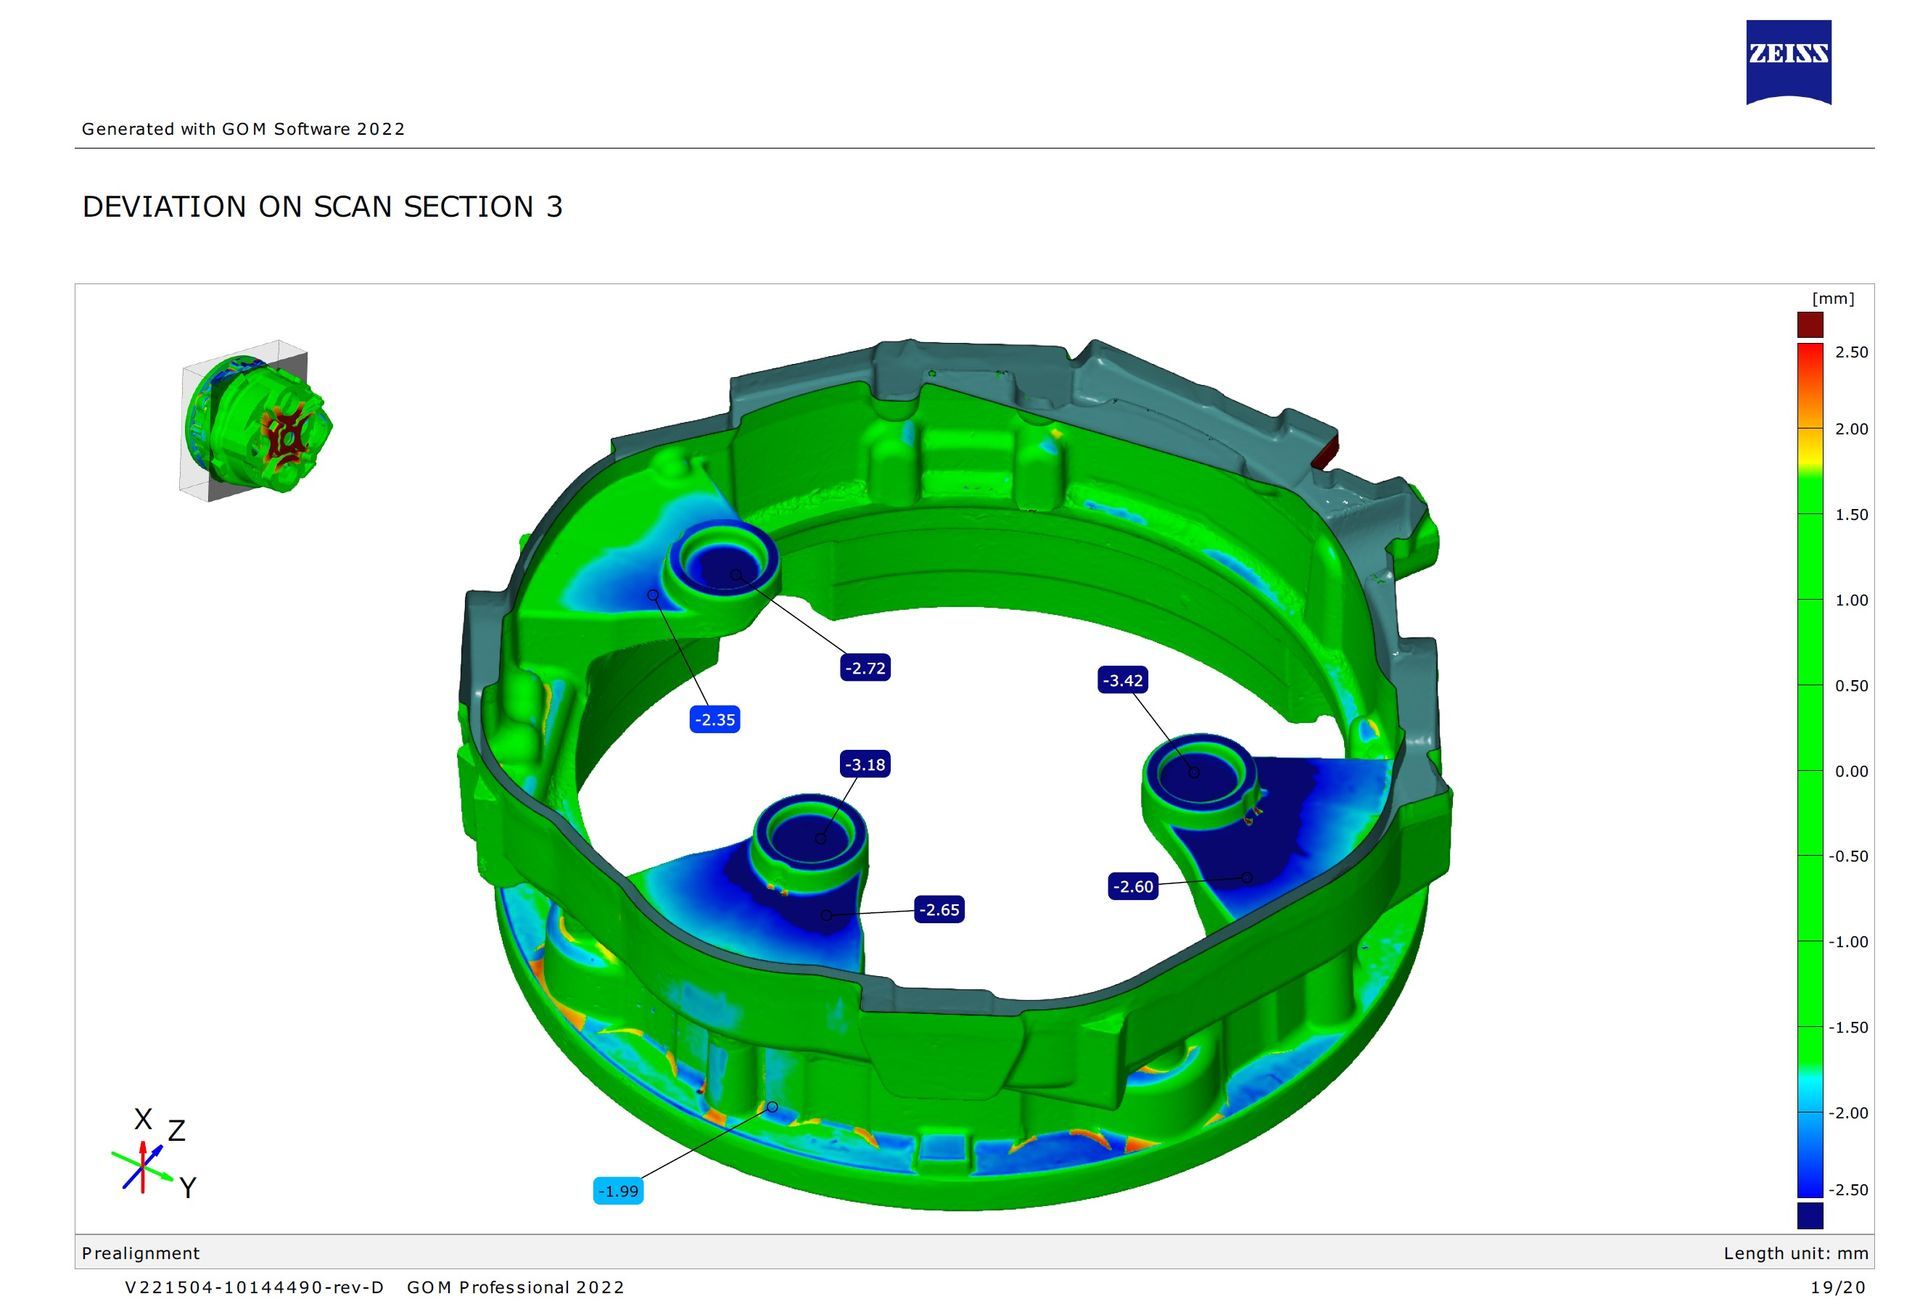Screen dimensions: 1920x1306
Task: Click the X axis label
Action: pos(143,1119)
